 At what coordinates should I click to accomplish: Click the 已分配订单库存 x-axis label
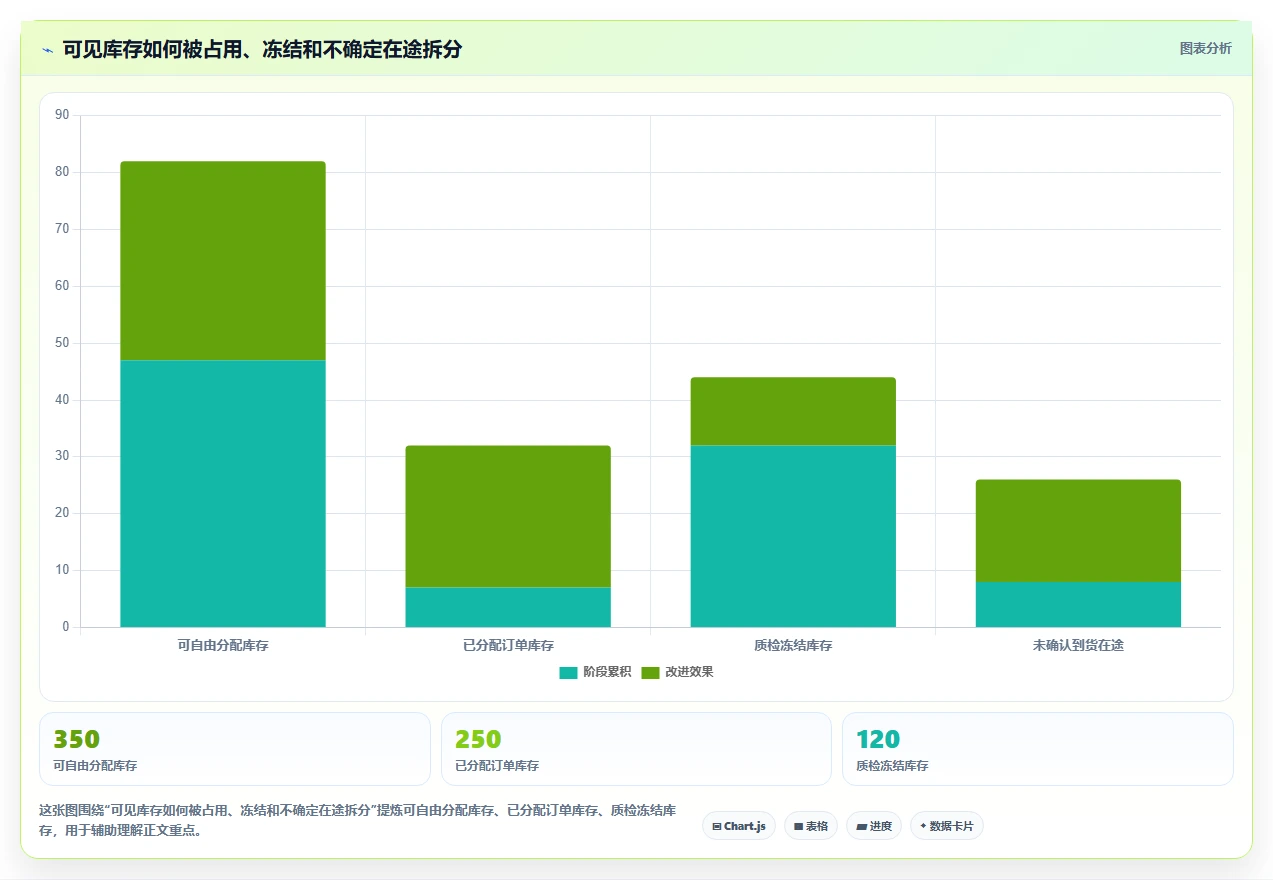click(508, 645)
